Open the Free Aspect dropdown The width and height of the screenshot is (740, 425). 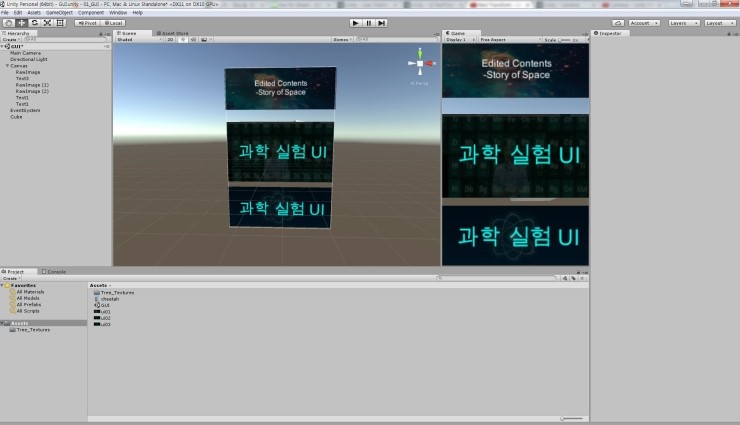coord(509,40)
